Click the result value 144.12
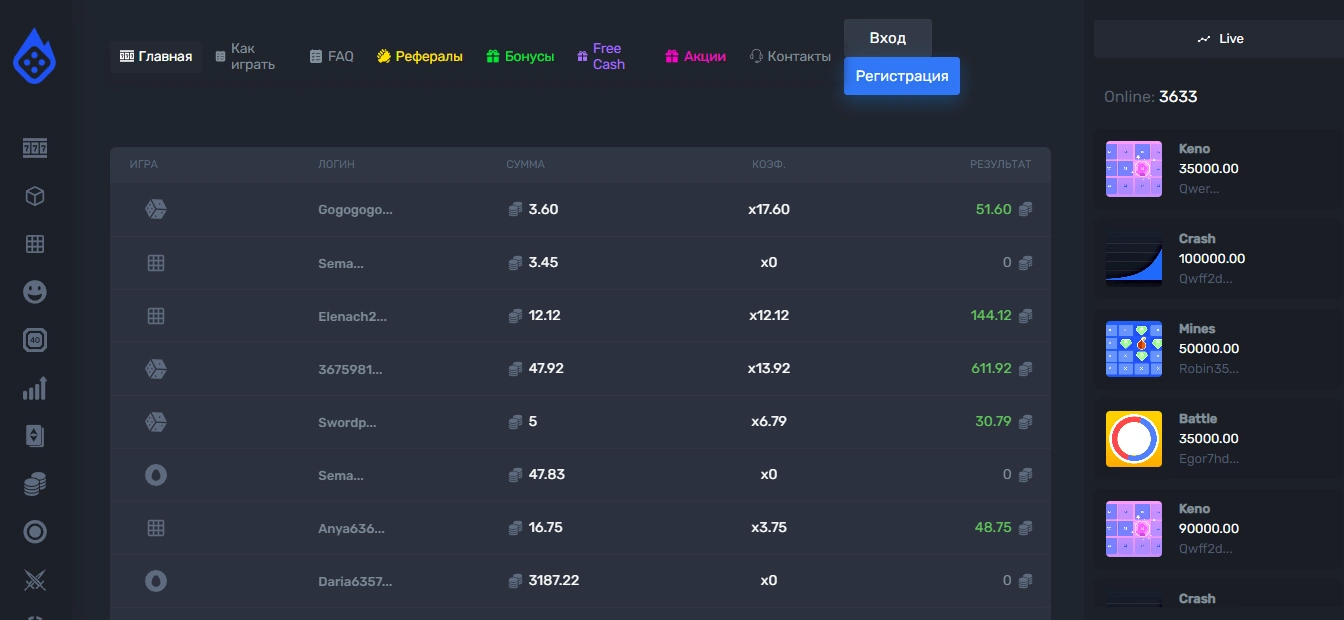The width and height of the screenshot is (1344, 620). pos(991,316)
